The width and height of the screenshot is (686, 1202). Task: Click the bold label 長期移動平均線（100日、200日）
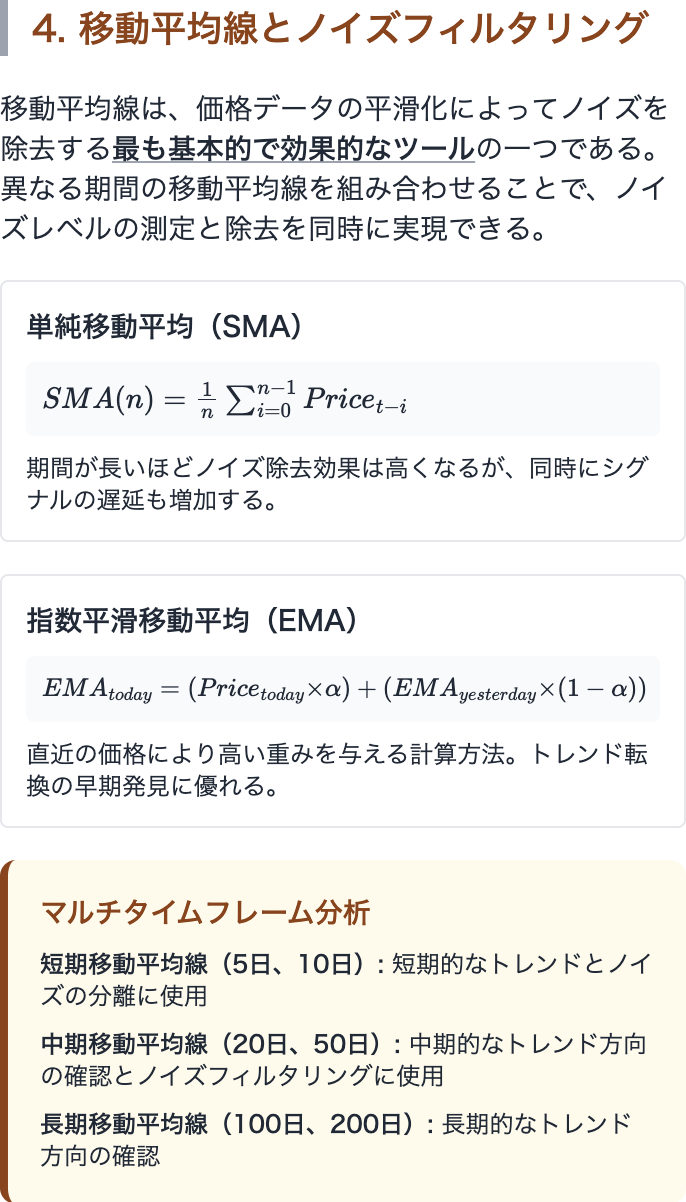(226, 1124)
